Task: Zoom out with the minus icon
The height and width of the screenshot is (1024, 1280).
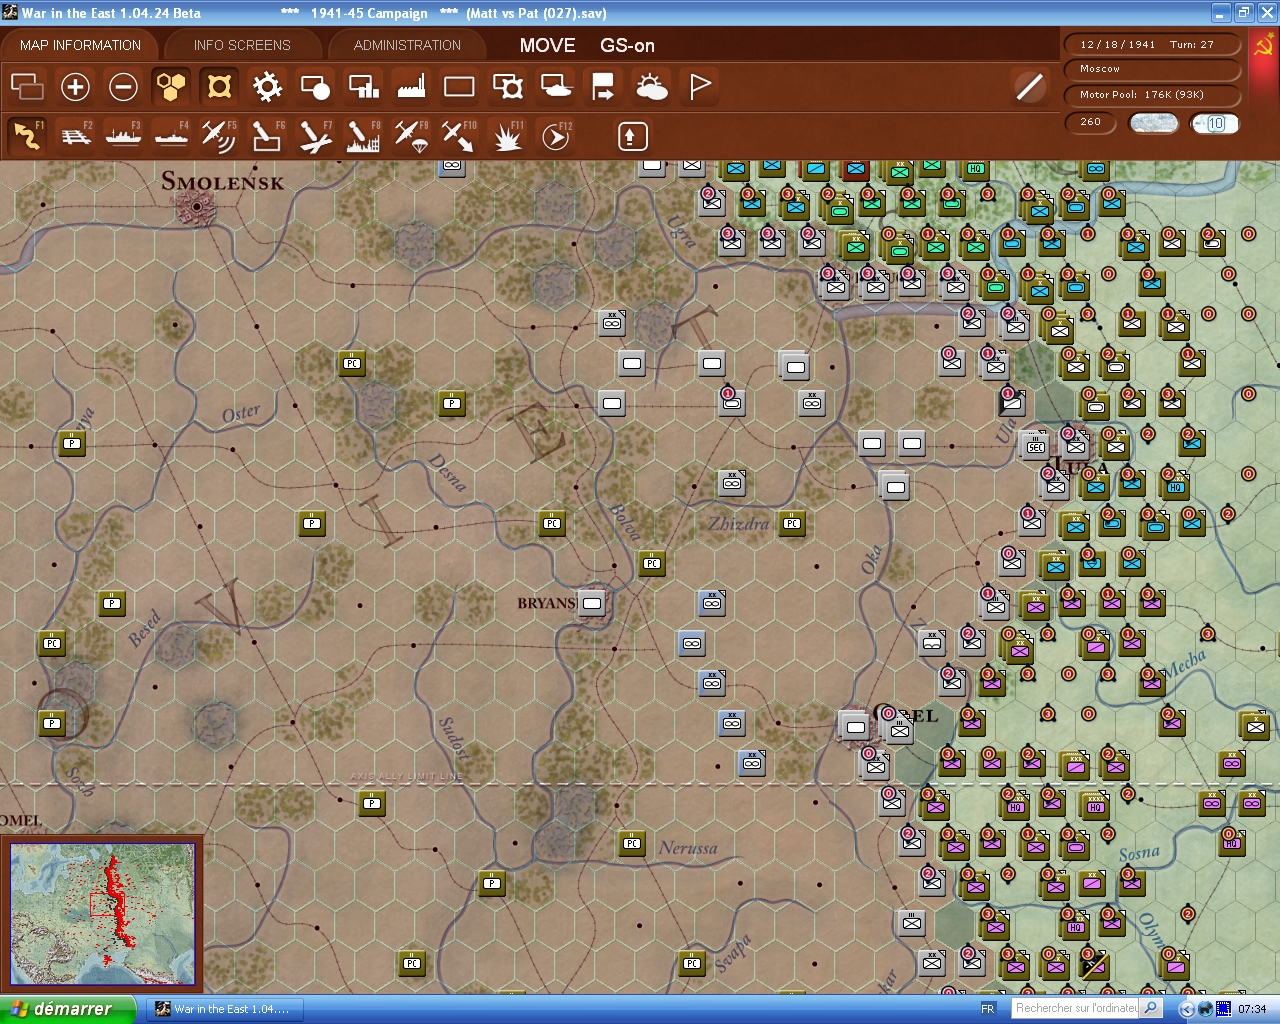Action: tap(123, 87)
